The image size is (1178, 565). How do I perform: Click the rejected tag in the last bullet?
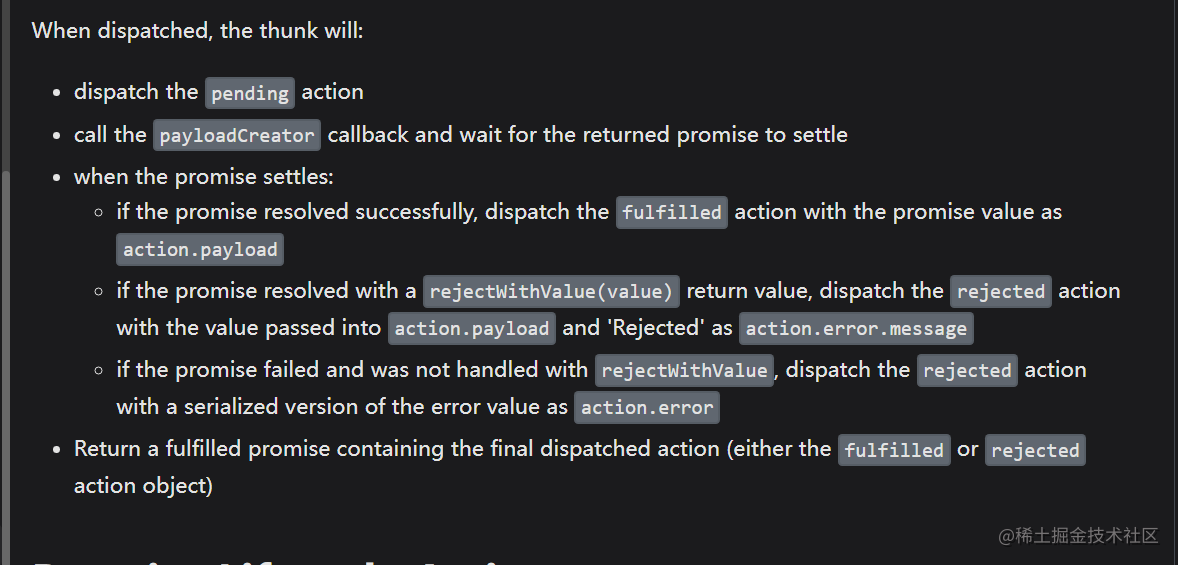(1035, 450)
